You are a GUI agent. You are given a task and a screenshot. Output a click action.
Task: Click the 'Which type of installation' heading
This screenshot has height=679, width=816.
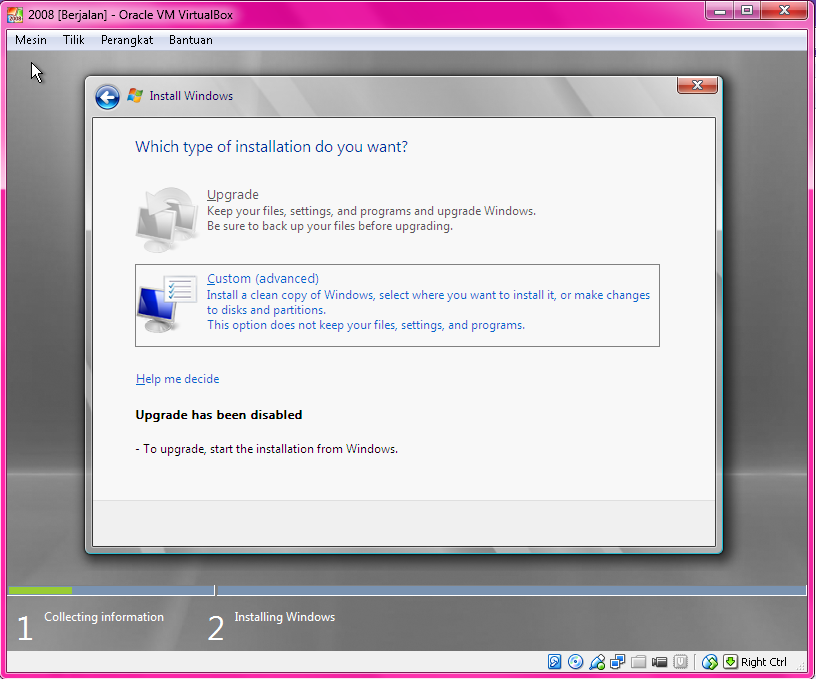pyautogui.click(x=271, y=147)
